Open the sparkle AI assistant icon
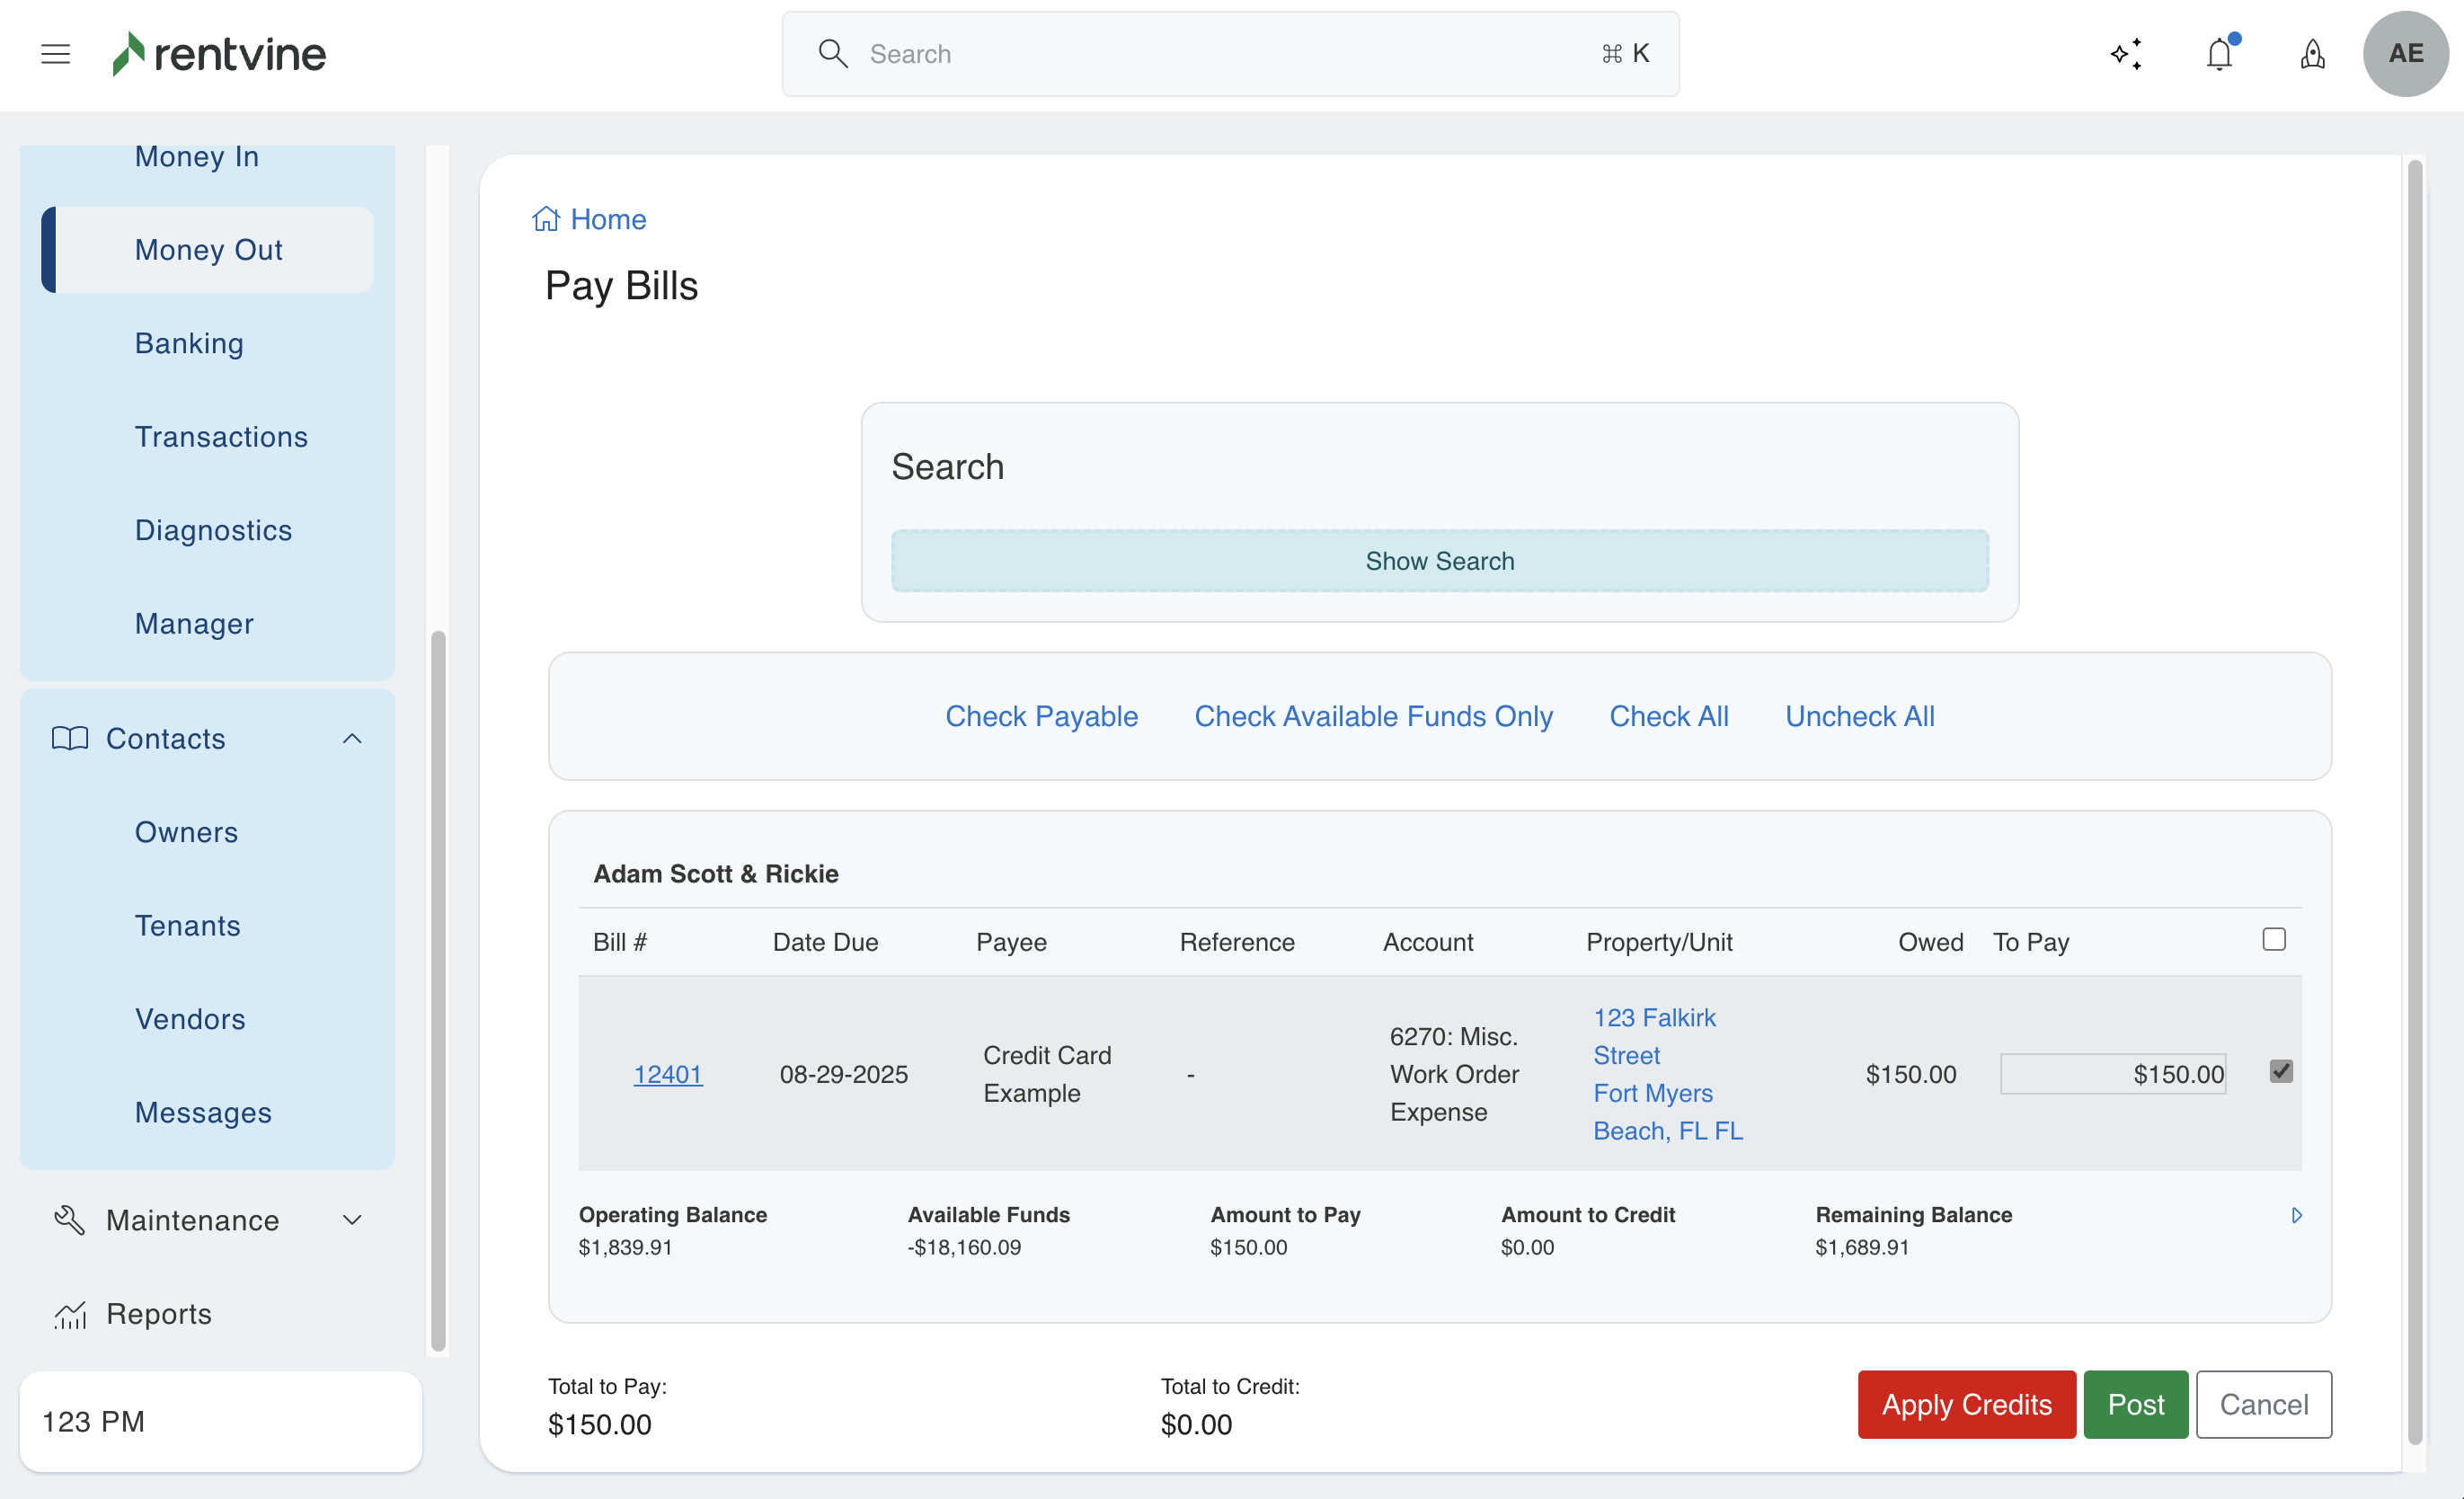 pyautogui.click(x=2126, y=54)
